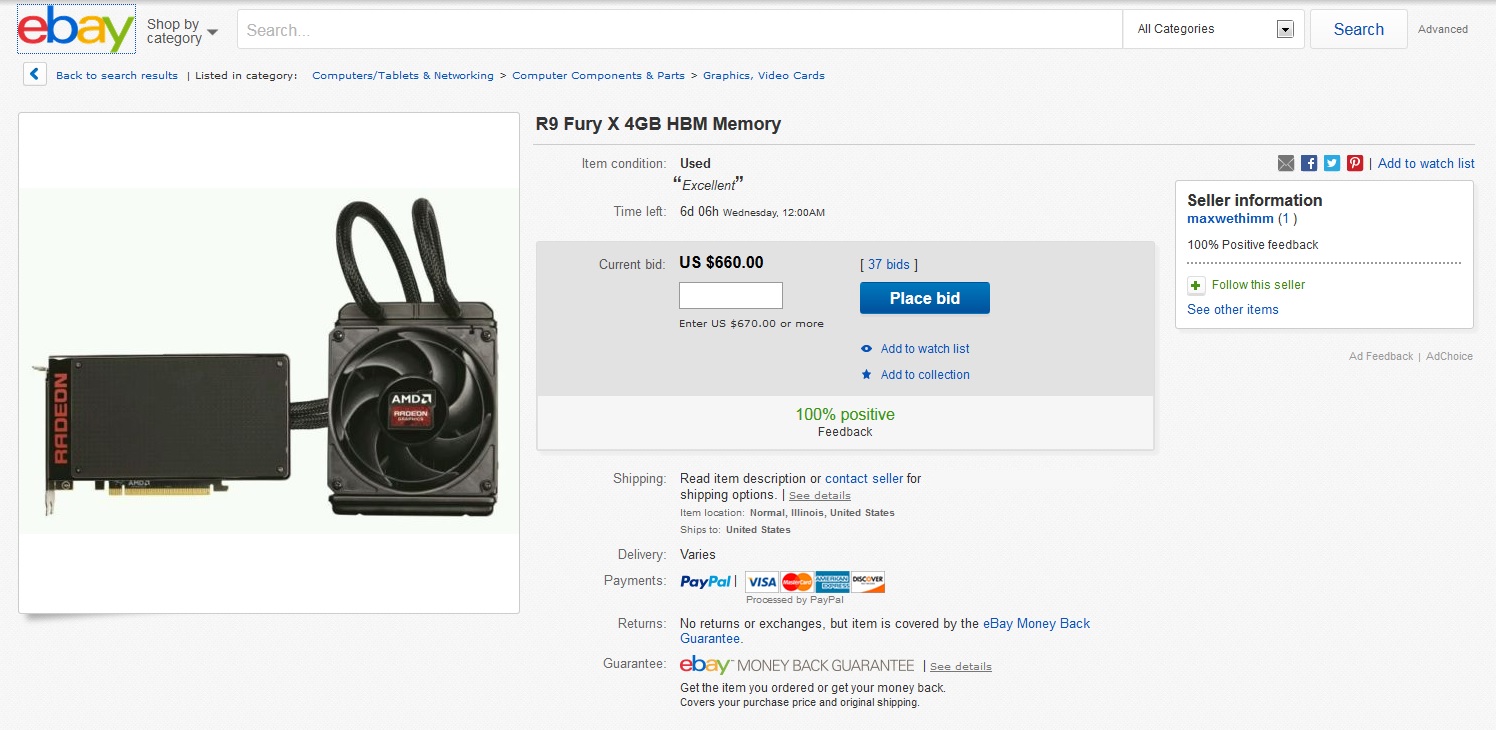Share listing on Twitter
This screenshot has width=1496, height=730.
(1332, 163)
